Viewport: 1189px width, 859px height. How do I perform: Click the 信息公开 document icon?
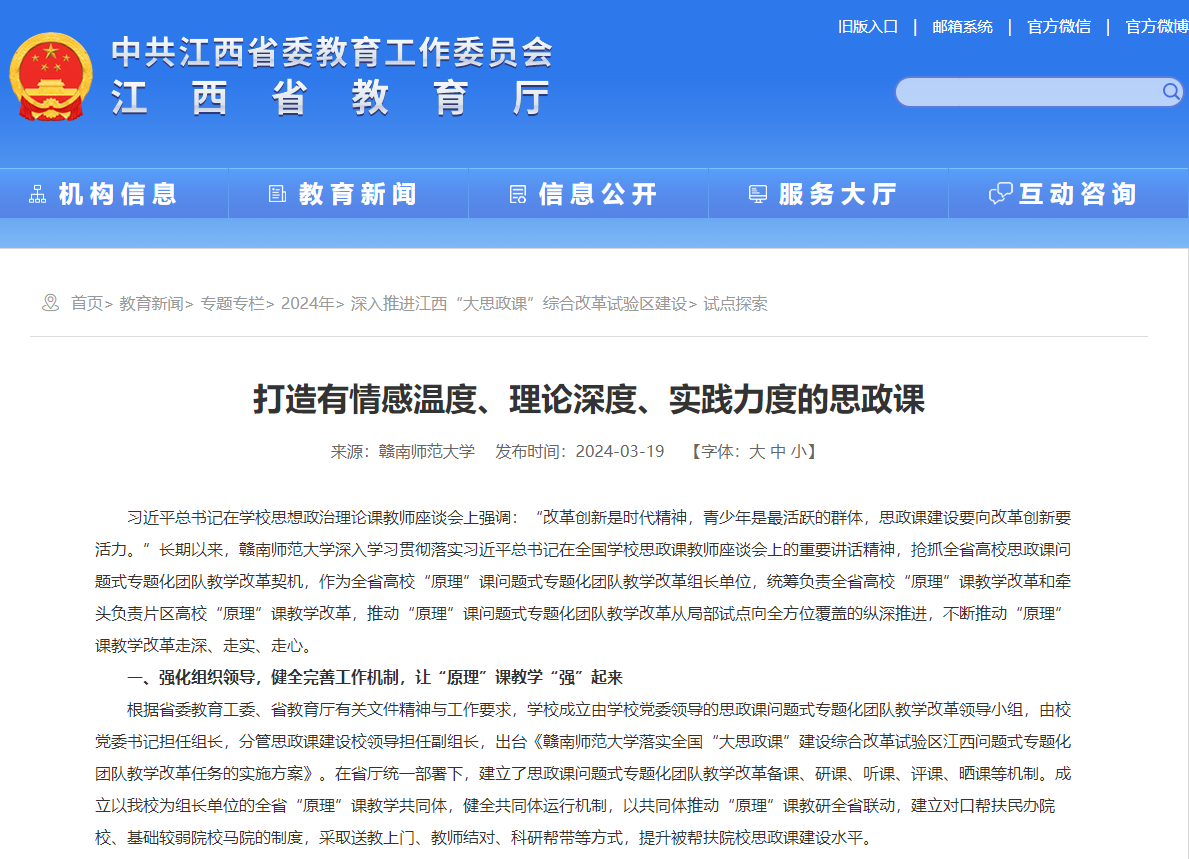pyautogui.click(x=518, y=194)
